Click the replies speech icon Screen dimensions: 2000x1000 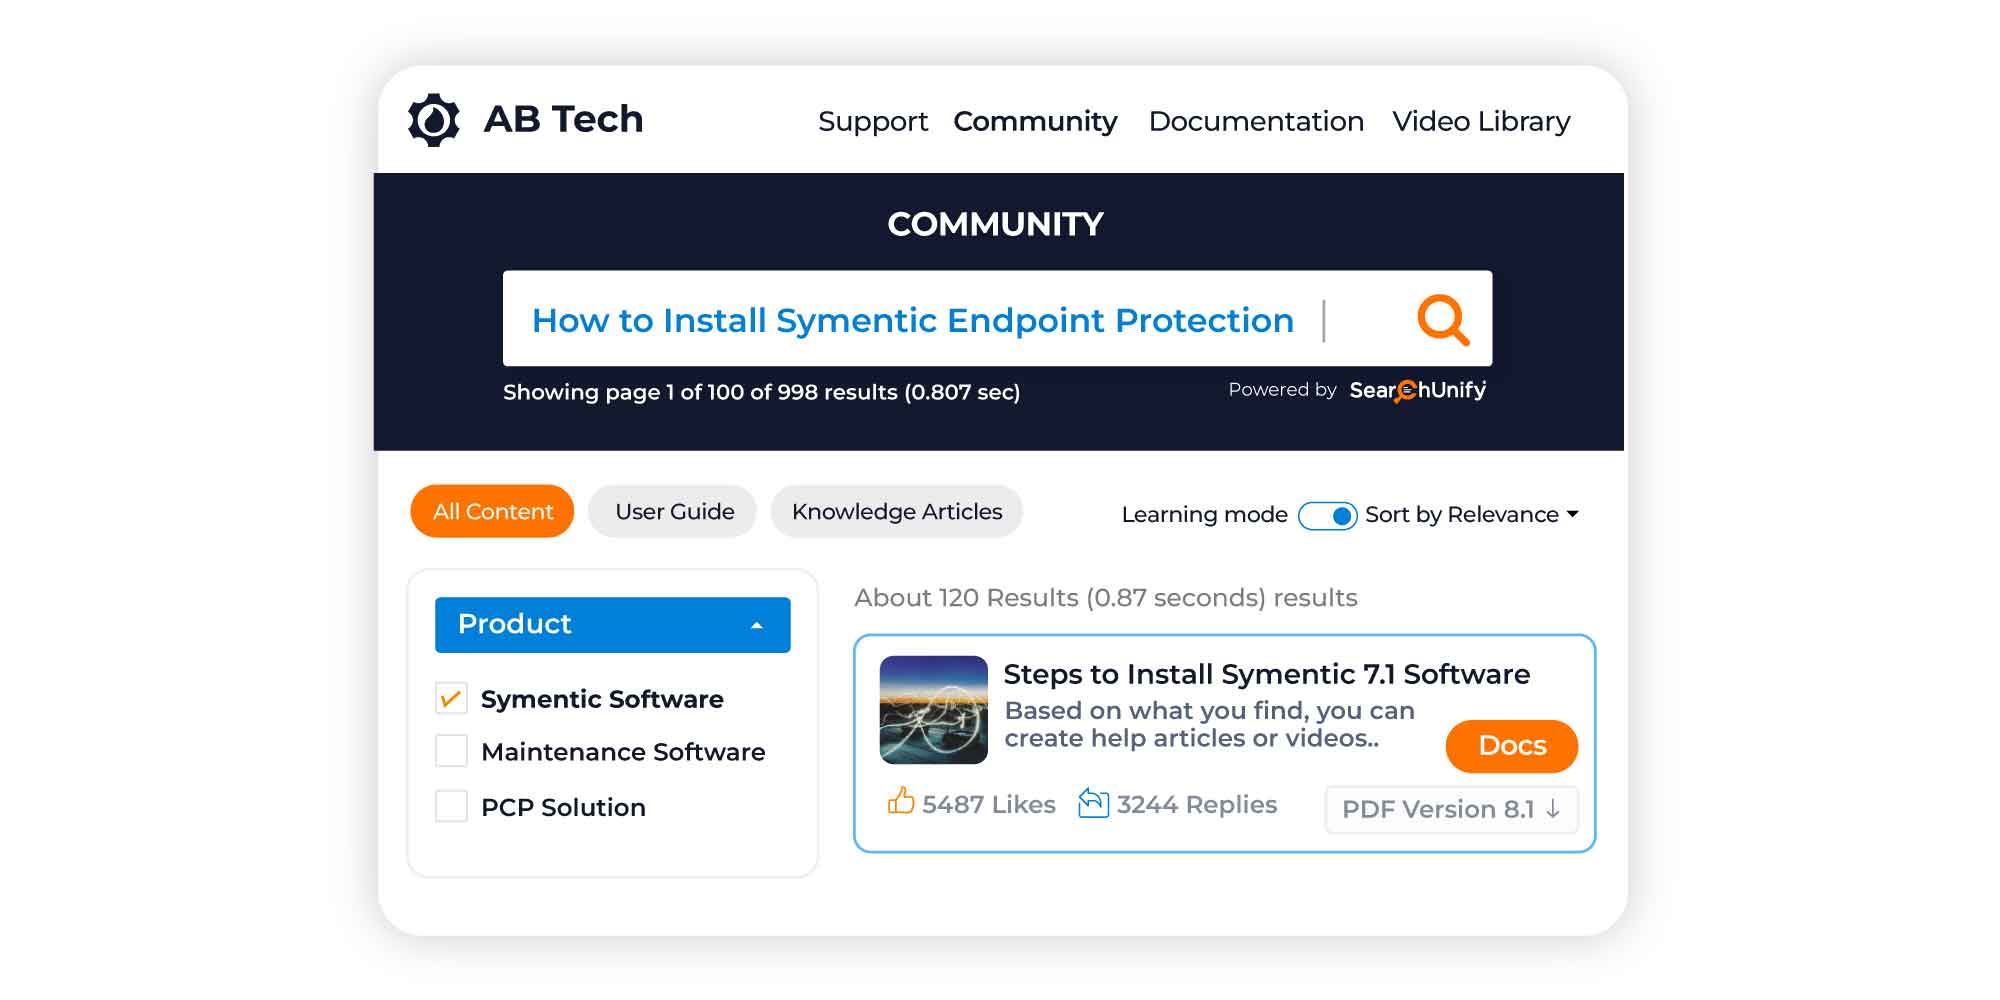tap(1095, 801)
